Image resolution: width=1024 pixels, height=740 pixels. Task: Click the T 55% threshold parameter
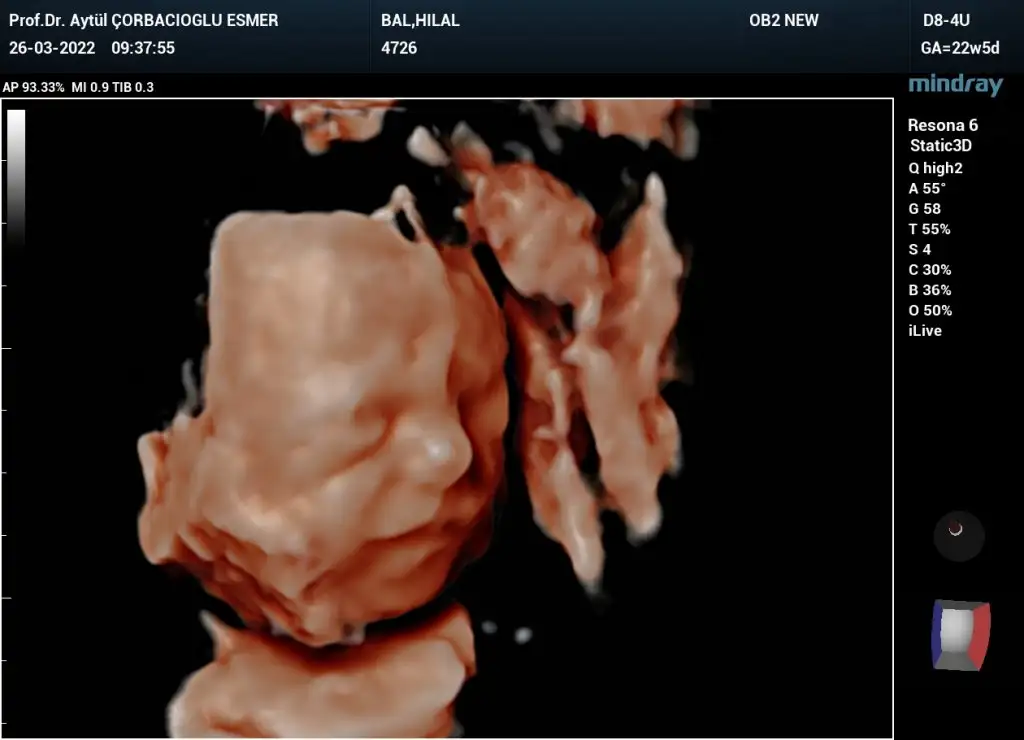(x=929, y=229)
